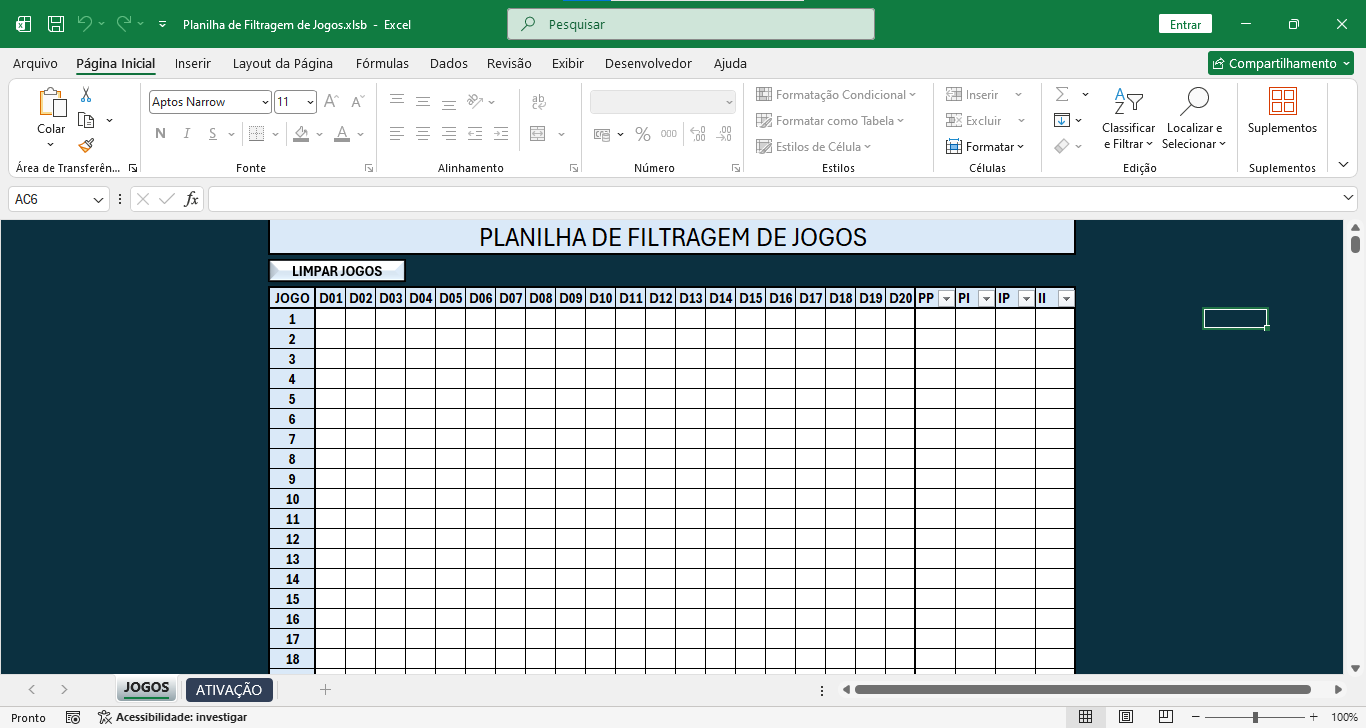This screenshot has width=1366, height=728.
Task: Click the insert function fx icon
Action: [x=192, y=199]
